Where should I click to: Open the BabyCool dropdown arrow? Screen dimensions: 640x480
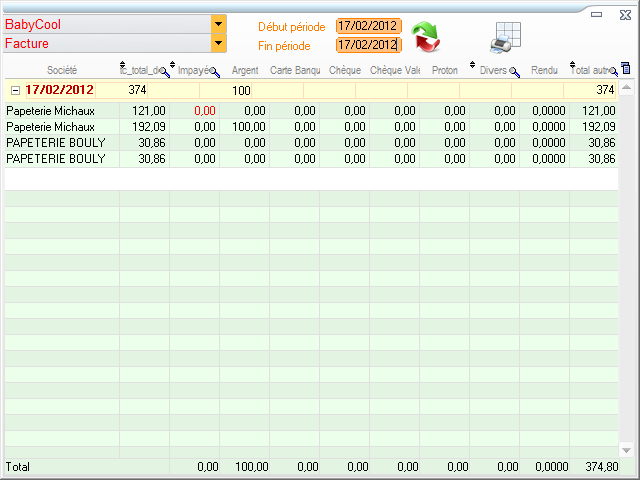pos(219,23)
